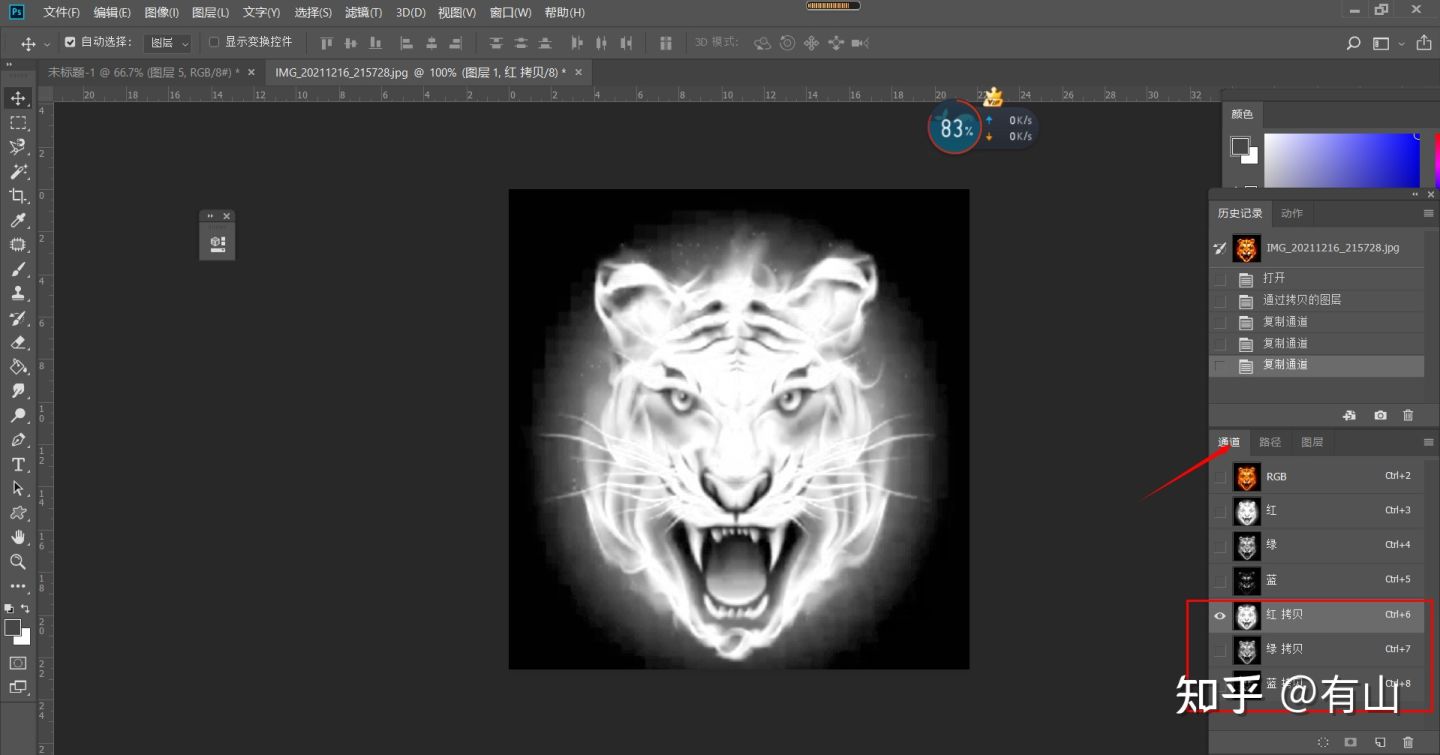Click the color picker gradient field
This screenshot has height=755, width=1440.
click(x=1340, y=160)
